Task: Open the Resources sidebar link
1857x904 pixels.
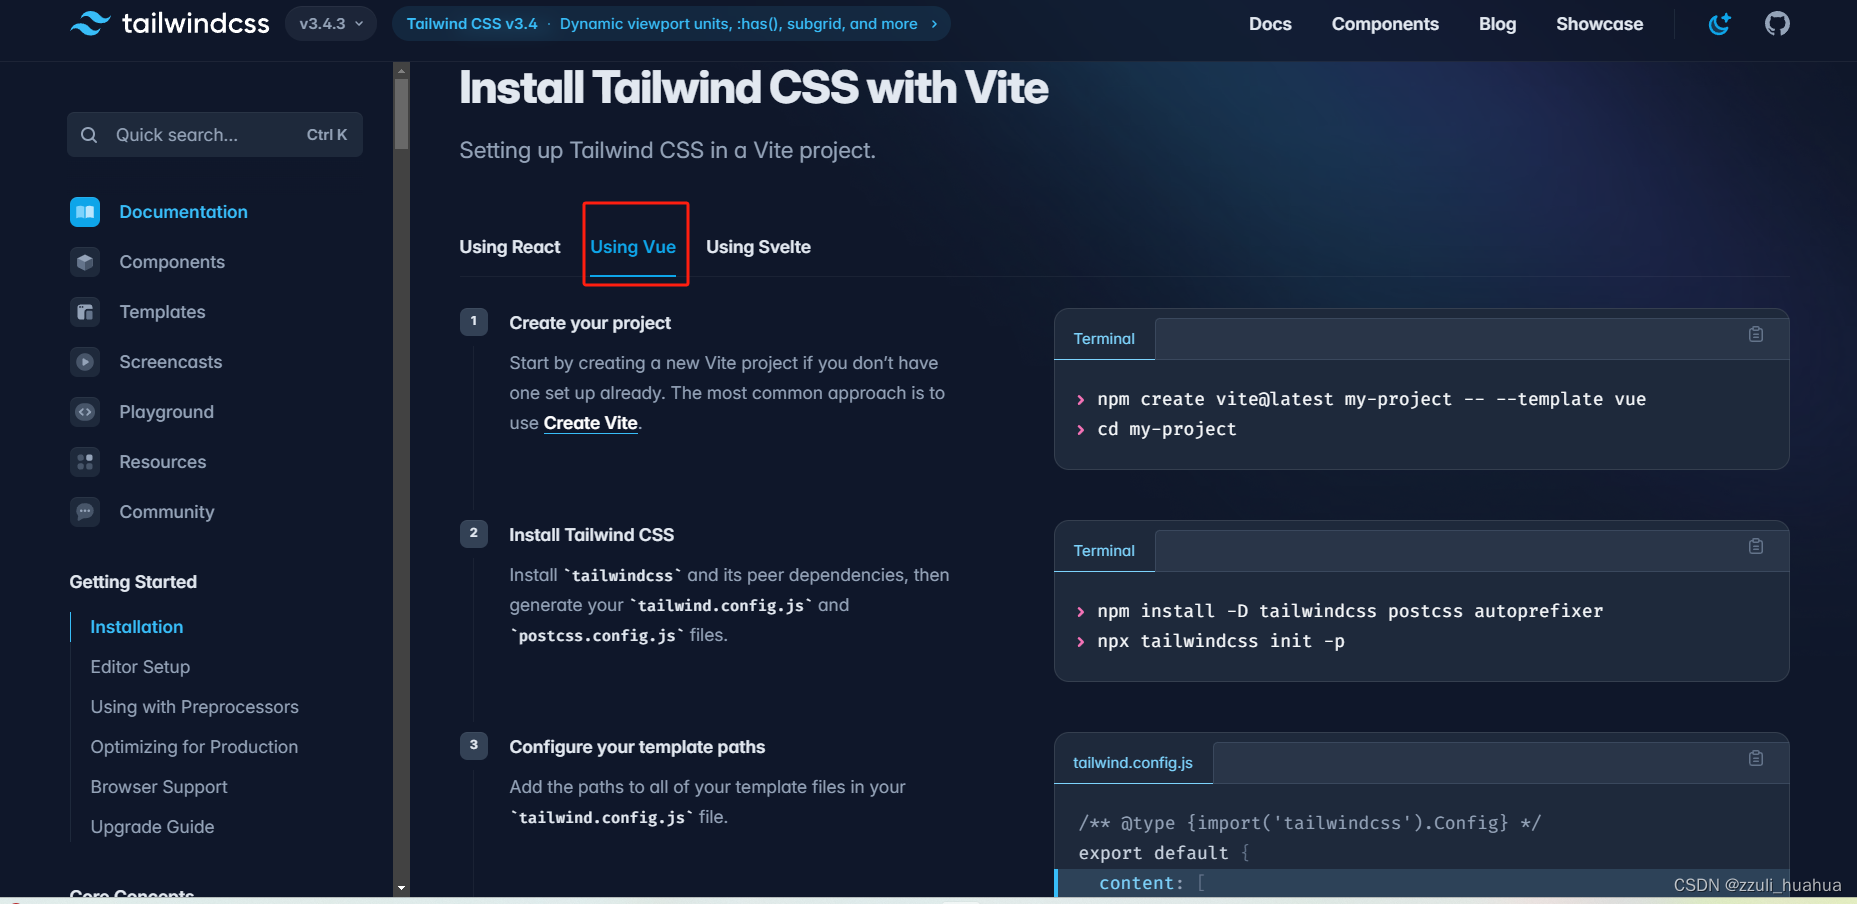Action: point(163,462)
